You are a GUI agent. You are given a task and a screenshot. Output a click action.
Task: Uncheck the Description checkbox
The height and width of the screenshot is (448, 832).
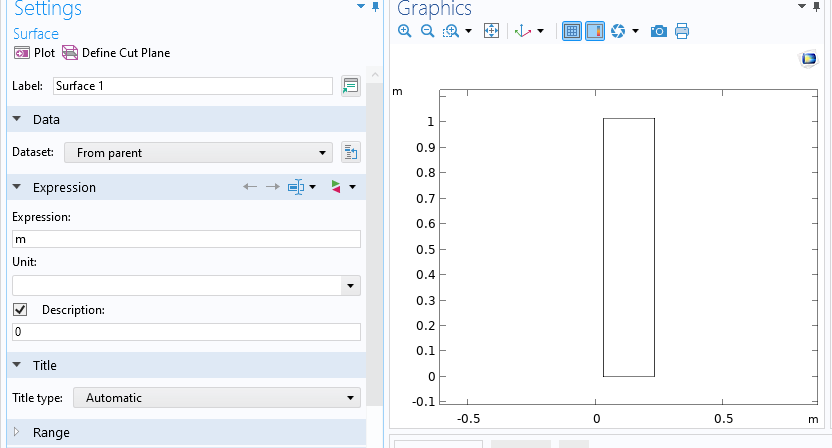pos(20,310)
